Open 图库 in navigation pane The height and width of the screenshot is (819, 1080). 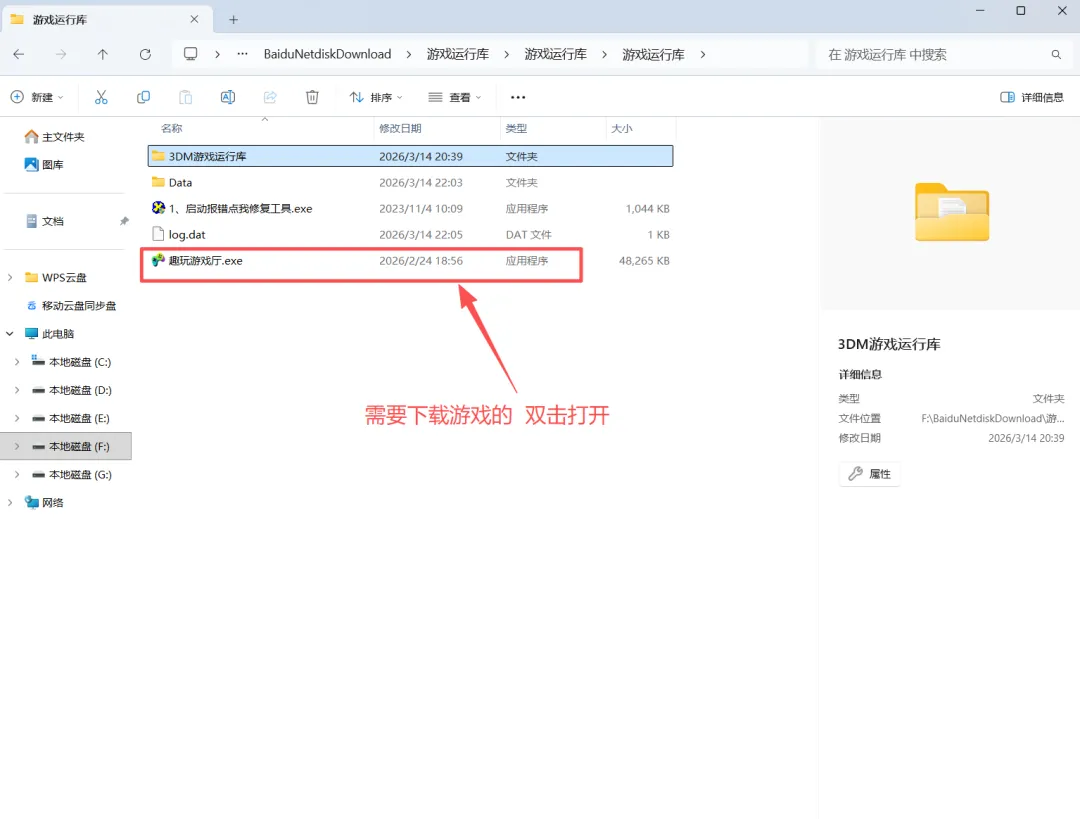click(x=43, y=165)
